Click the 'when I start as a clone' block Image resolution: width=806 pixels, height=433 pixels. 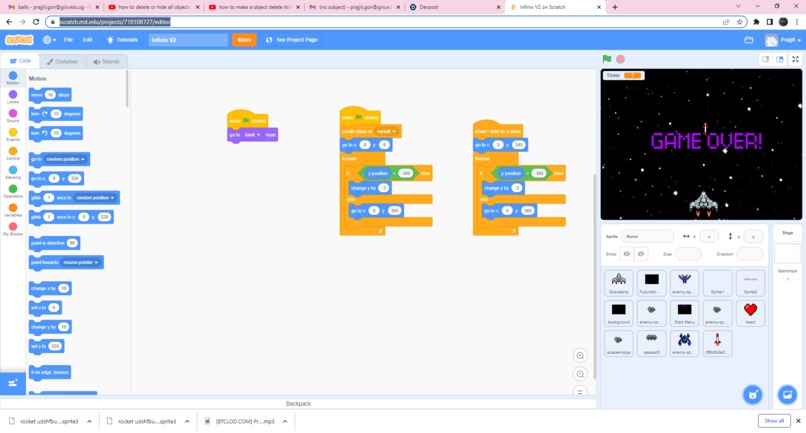point(498,130)
